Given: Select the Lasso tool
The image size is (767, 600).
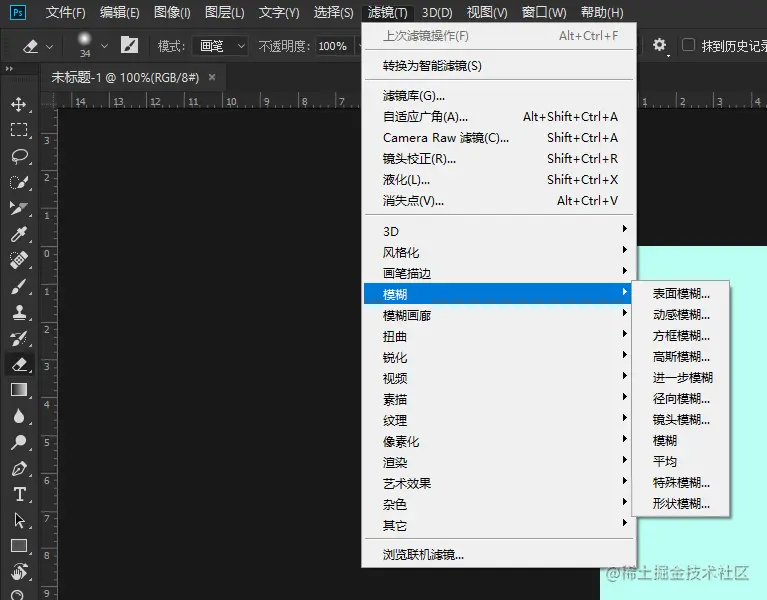Looking at the screenshot, I should (x=19, y=156).
